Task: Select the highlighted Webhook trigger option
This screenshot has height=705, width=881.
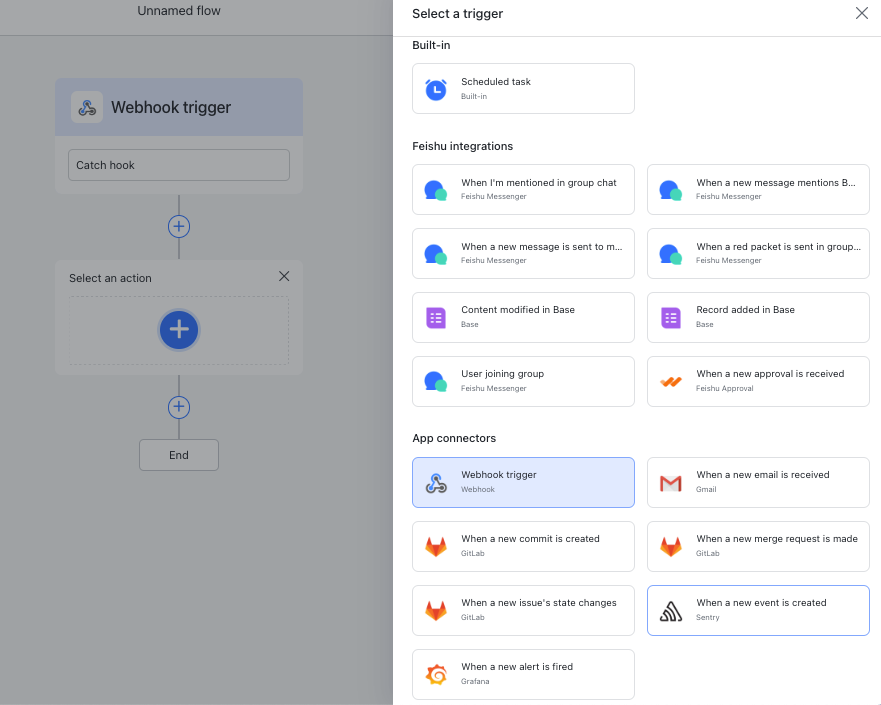Action: click(x=523, y=482)
